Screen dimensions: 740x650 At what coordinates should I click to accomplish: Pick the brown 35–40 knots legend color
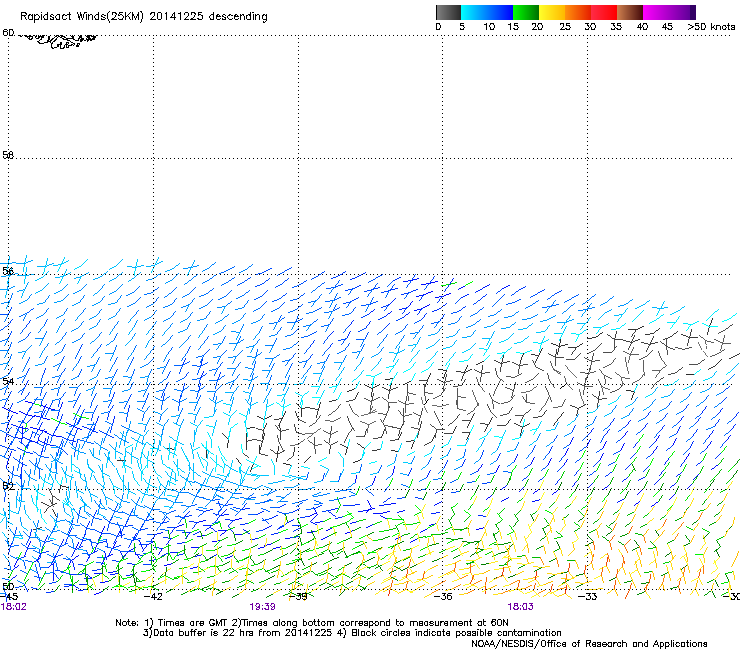click(630, 12)
